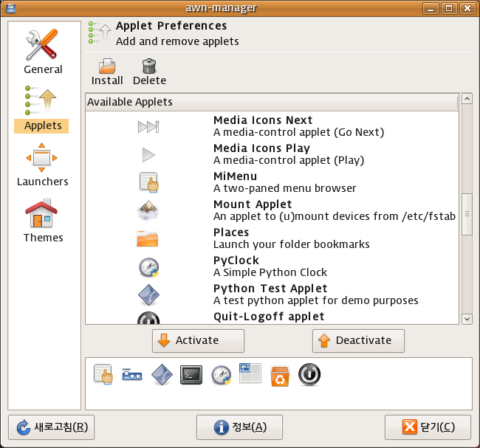The image size is (480, 448).
Task: Select the terminal applet in active list
Action: click(191, 375)
